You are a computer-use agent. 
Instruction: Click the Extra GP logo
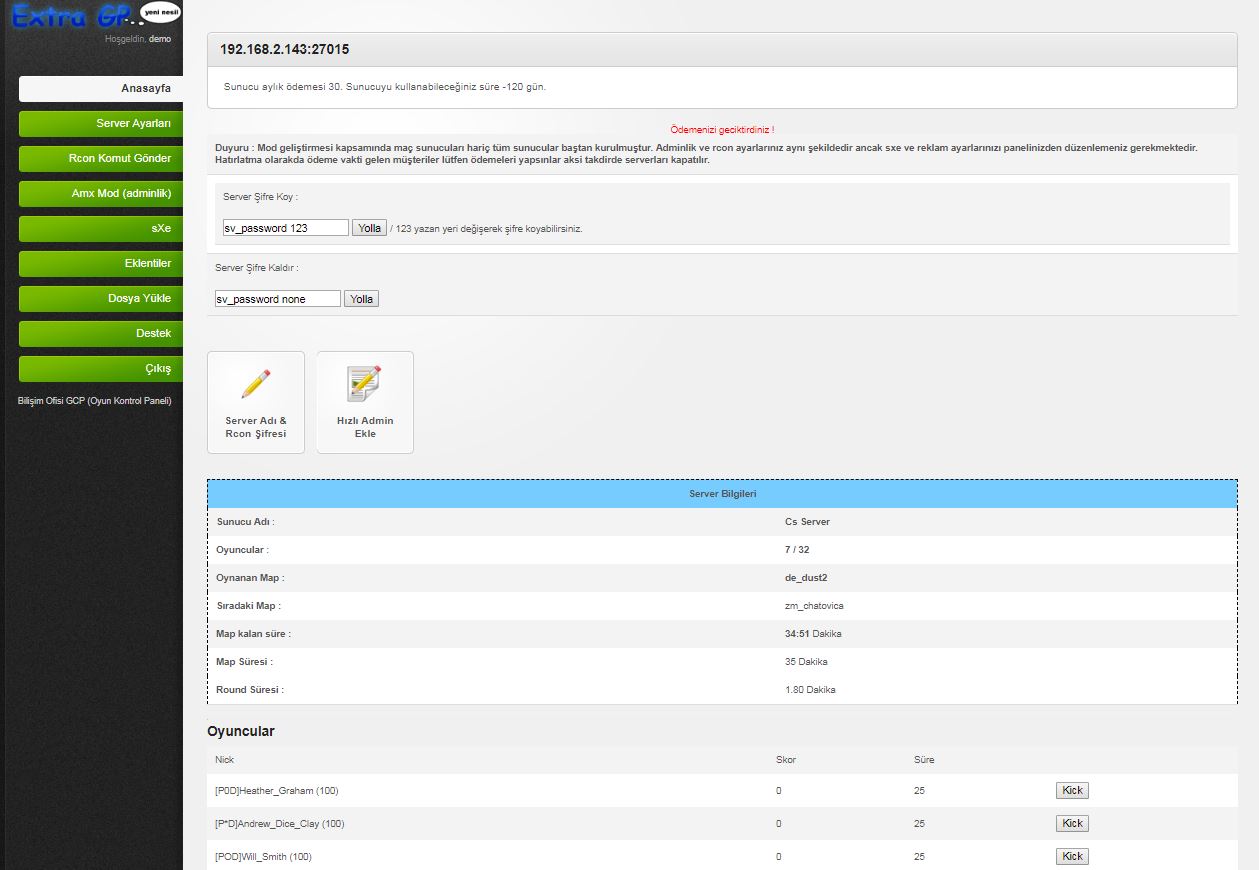click(95, 15)
